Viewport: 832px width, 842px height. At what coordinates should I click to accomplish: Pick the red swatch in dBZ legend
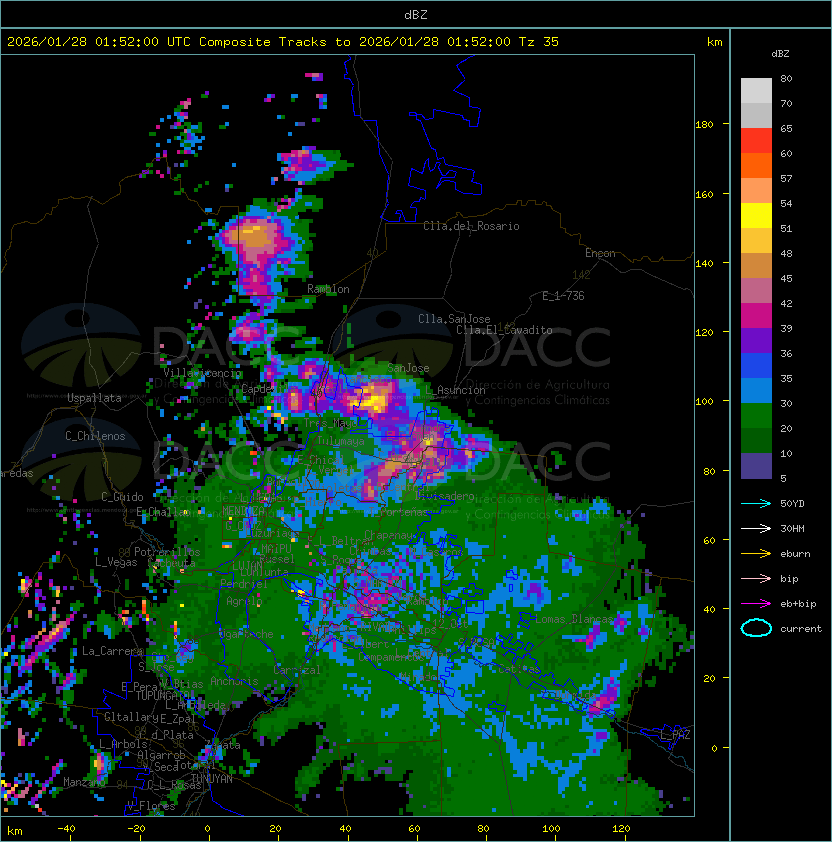[x=756, y=140]
